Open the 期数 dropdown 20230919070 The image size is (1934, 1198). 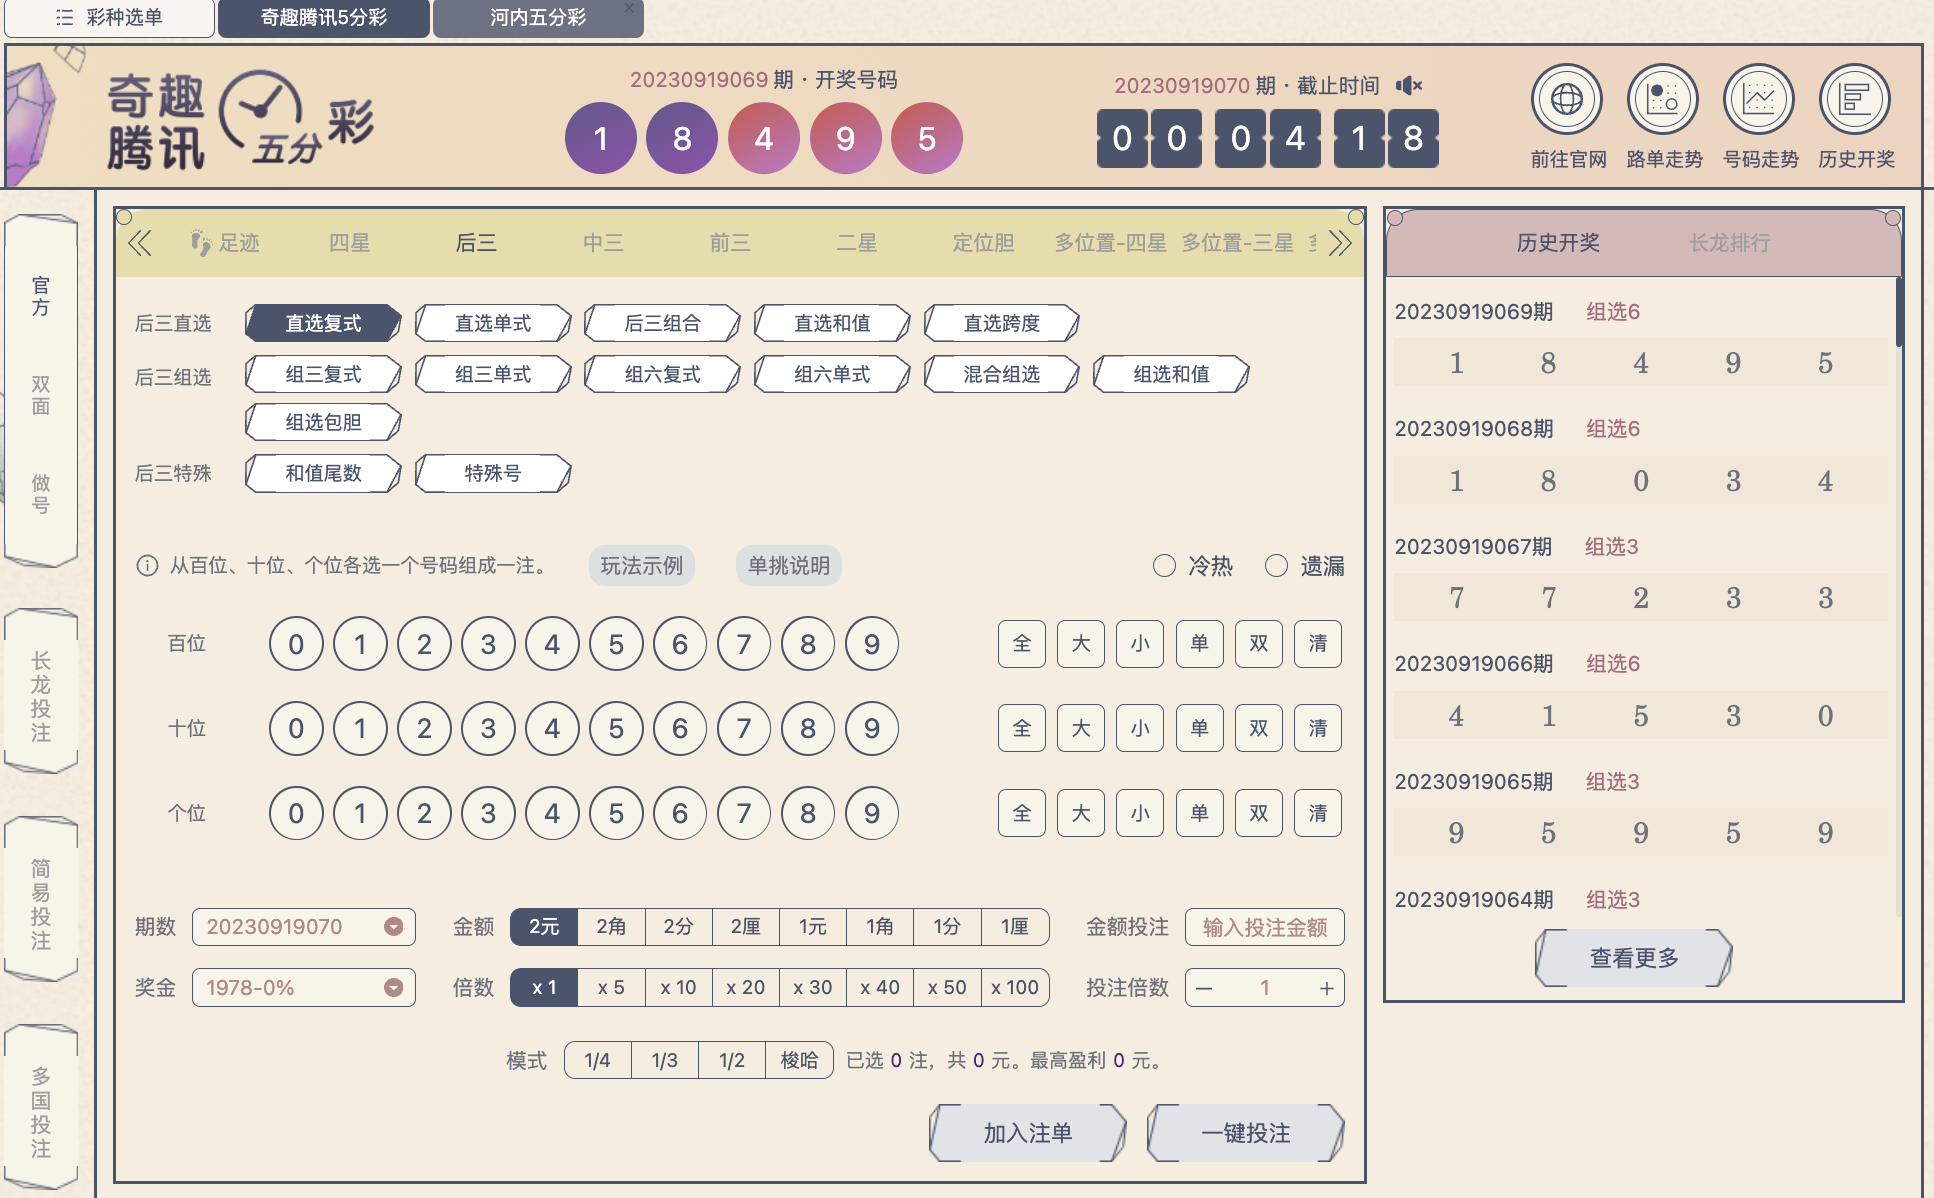pos(303,927)
